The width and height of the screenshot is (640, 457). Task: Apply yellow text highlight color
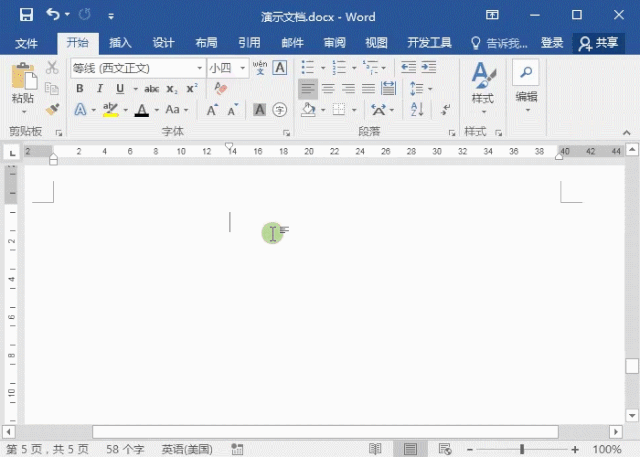coord(110,110)
